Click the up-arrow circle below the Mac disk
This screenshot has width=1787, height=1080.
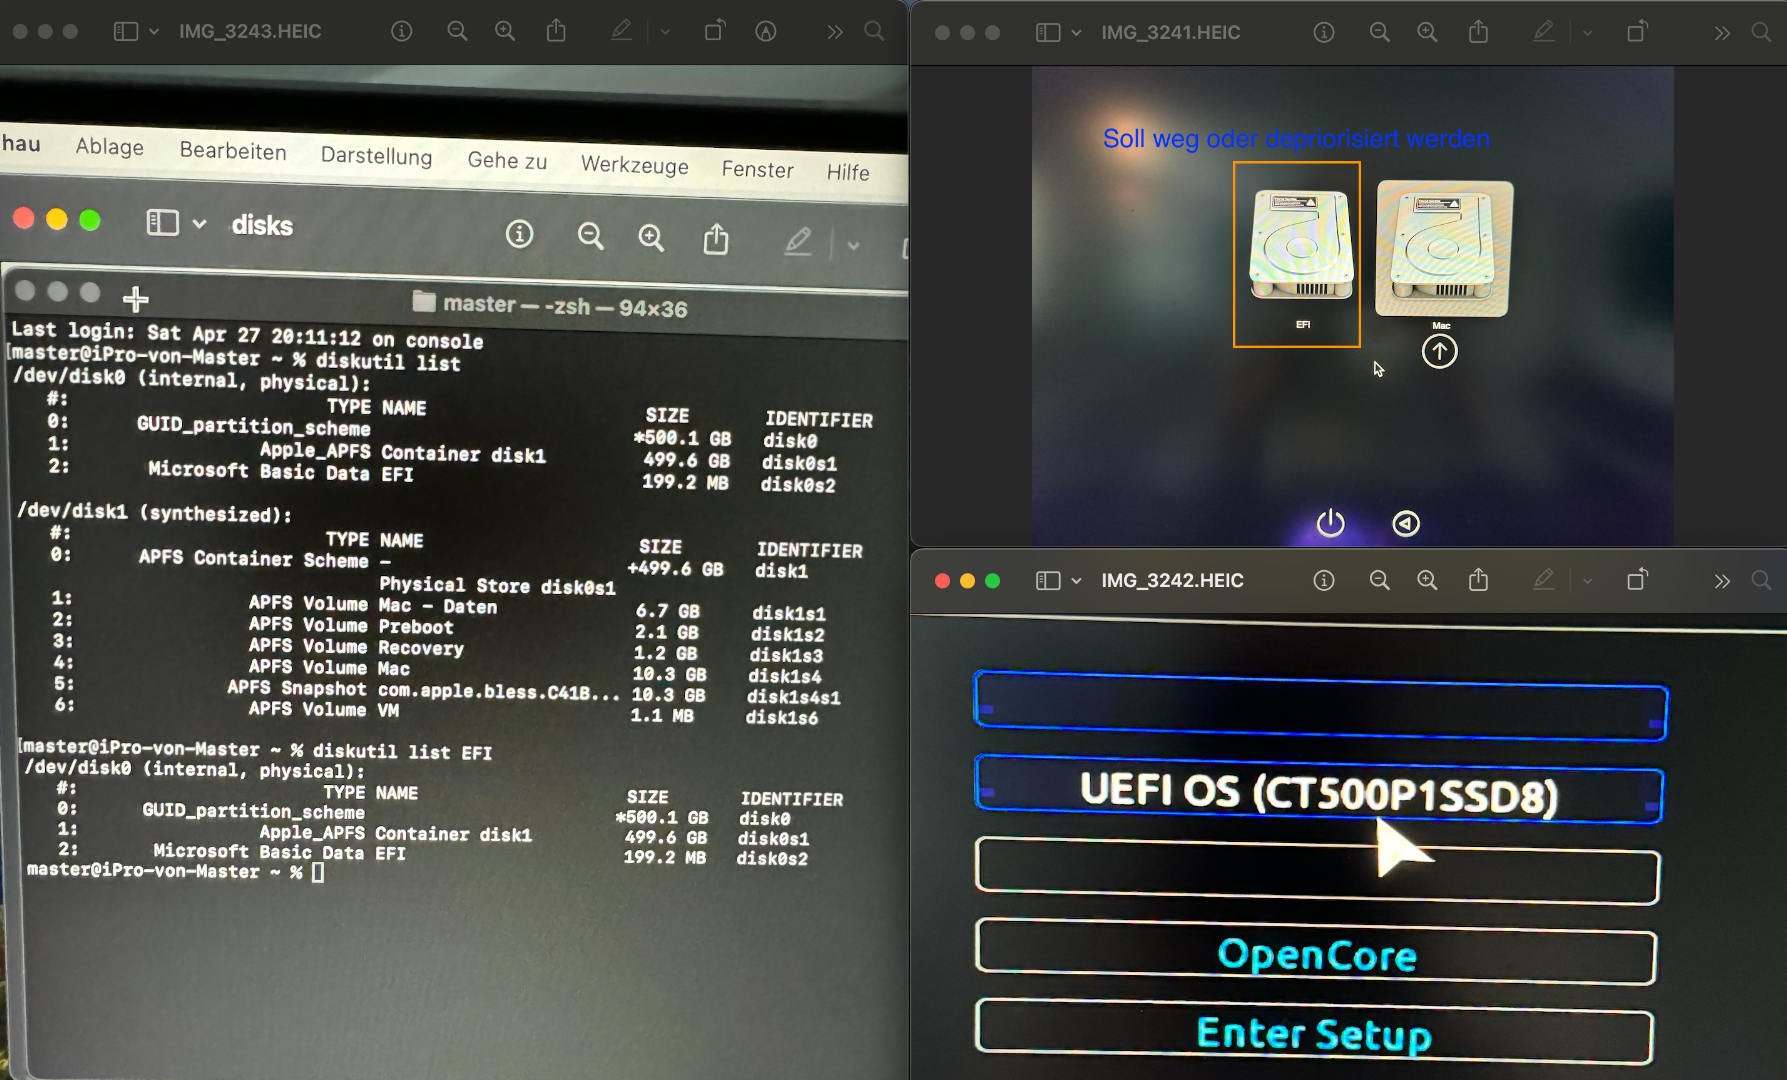coord(1440,351)
